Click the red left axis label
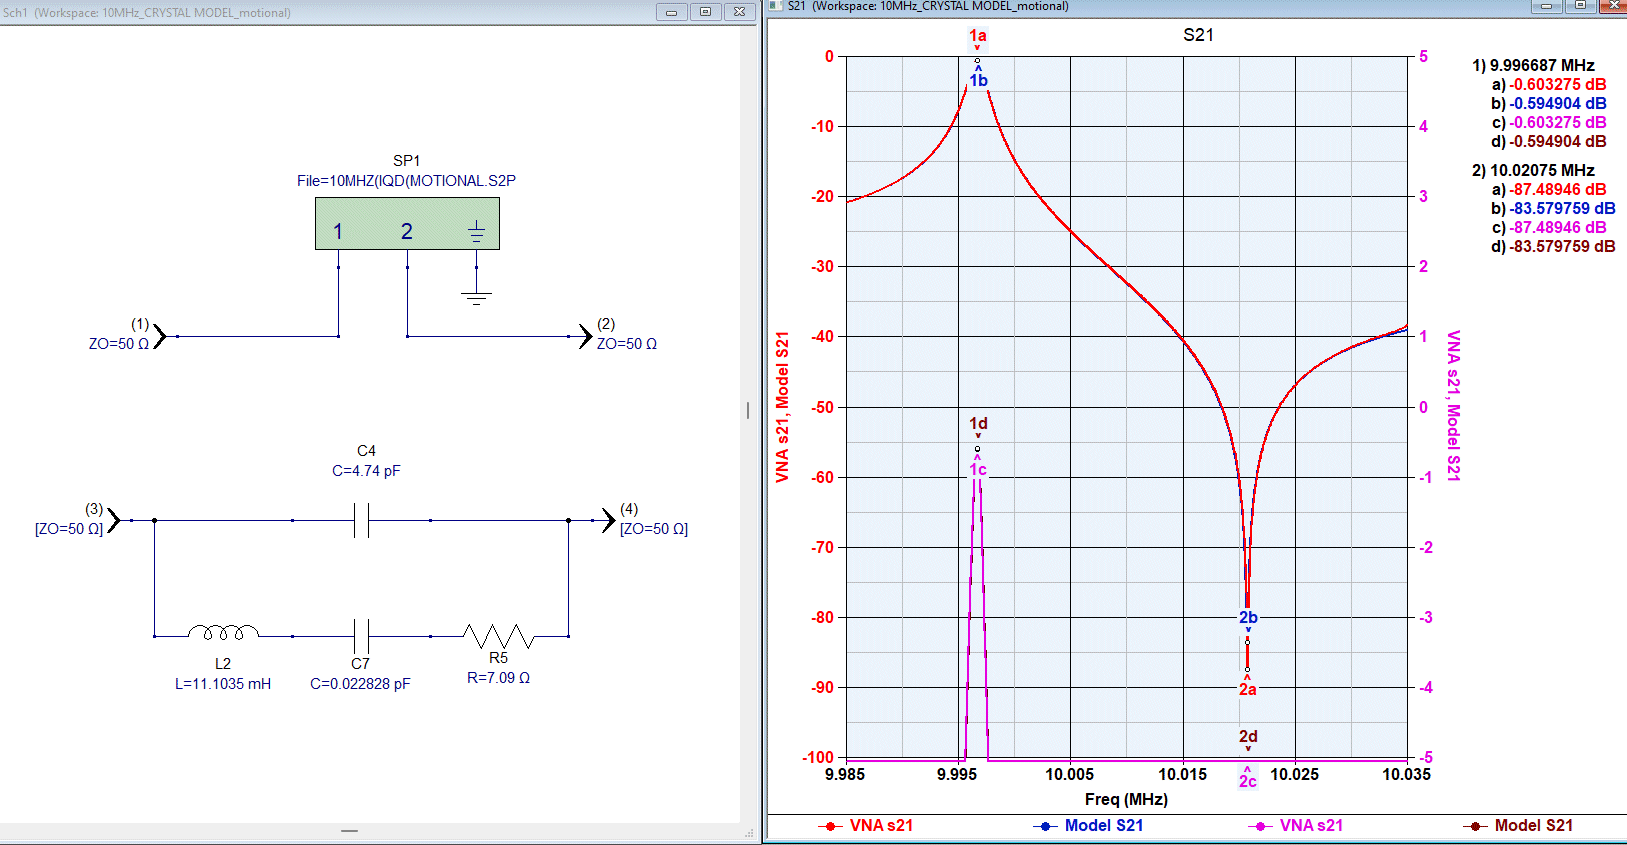 coord(783,407)
